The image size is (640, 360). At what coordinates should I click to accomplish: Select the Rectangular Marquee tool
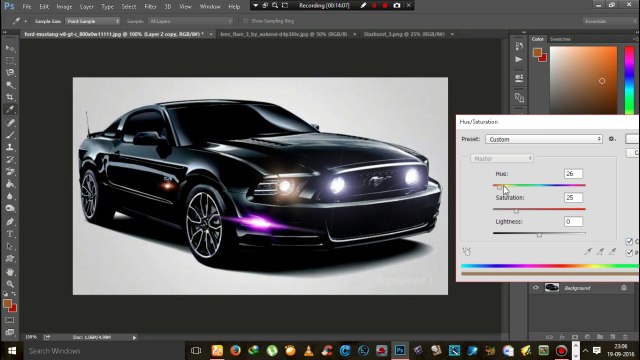[10, 60]
